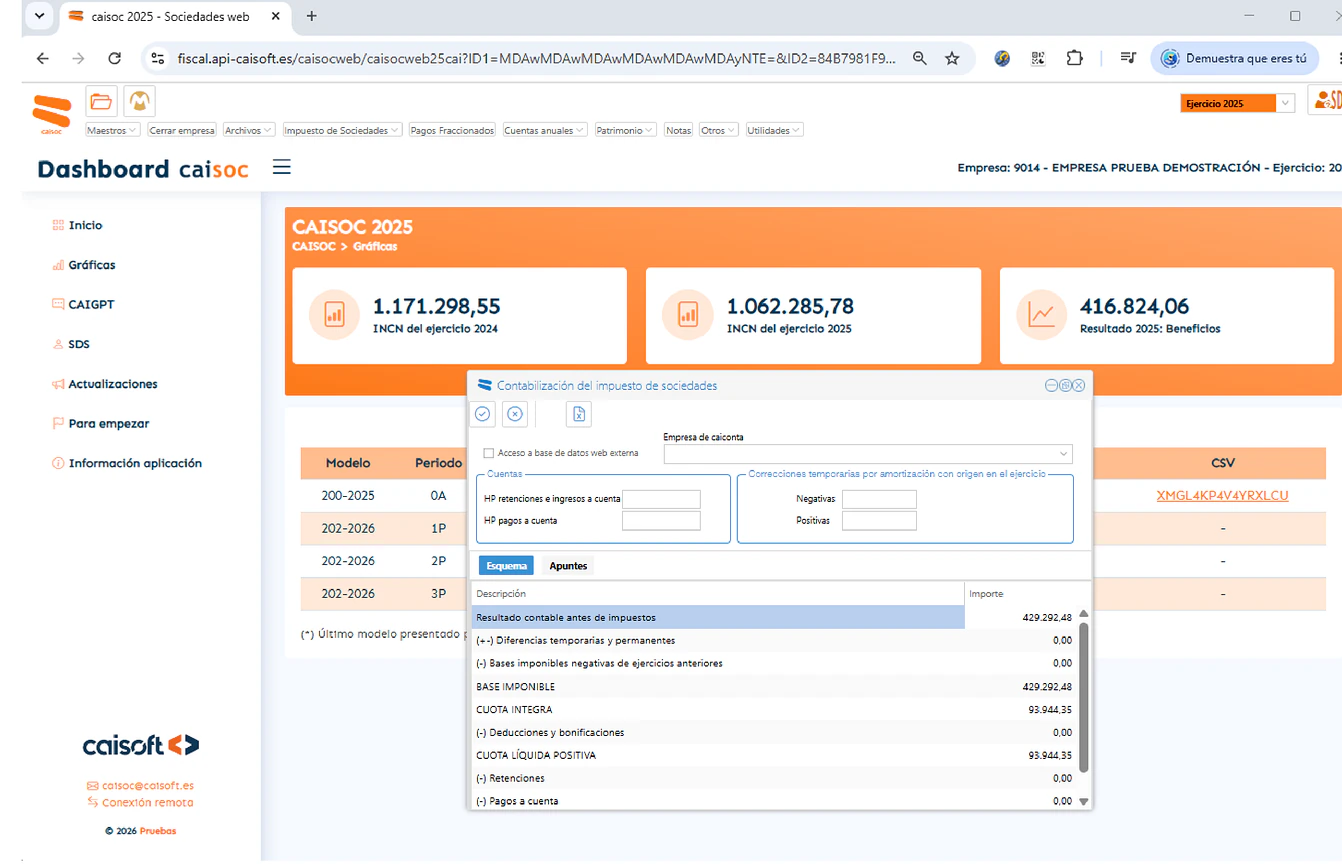Open the Maestros menu
1342x864 pixels.
(112, 130)
